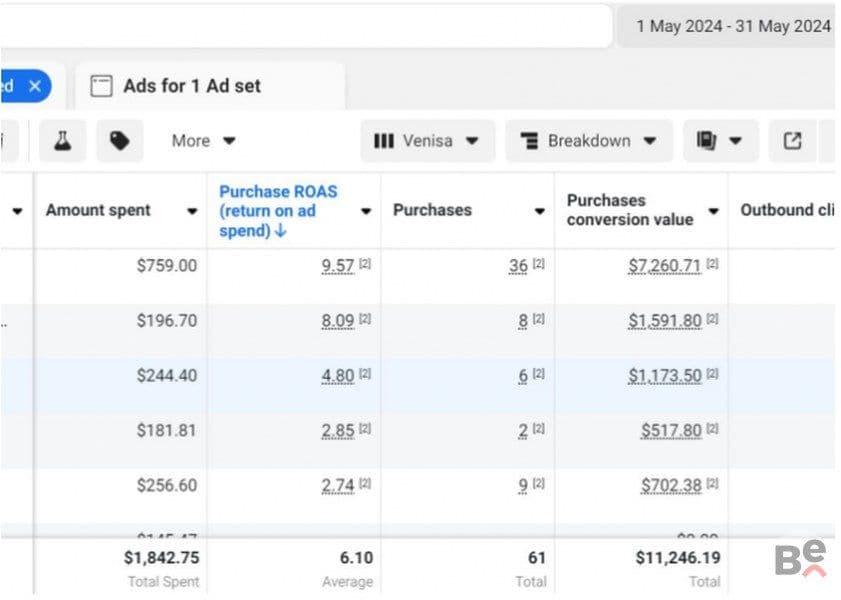Click the search and filter input bar
841x600 pixels.
306,26
